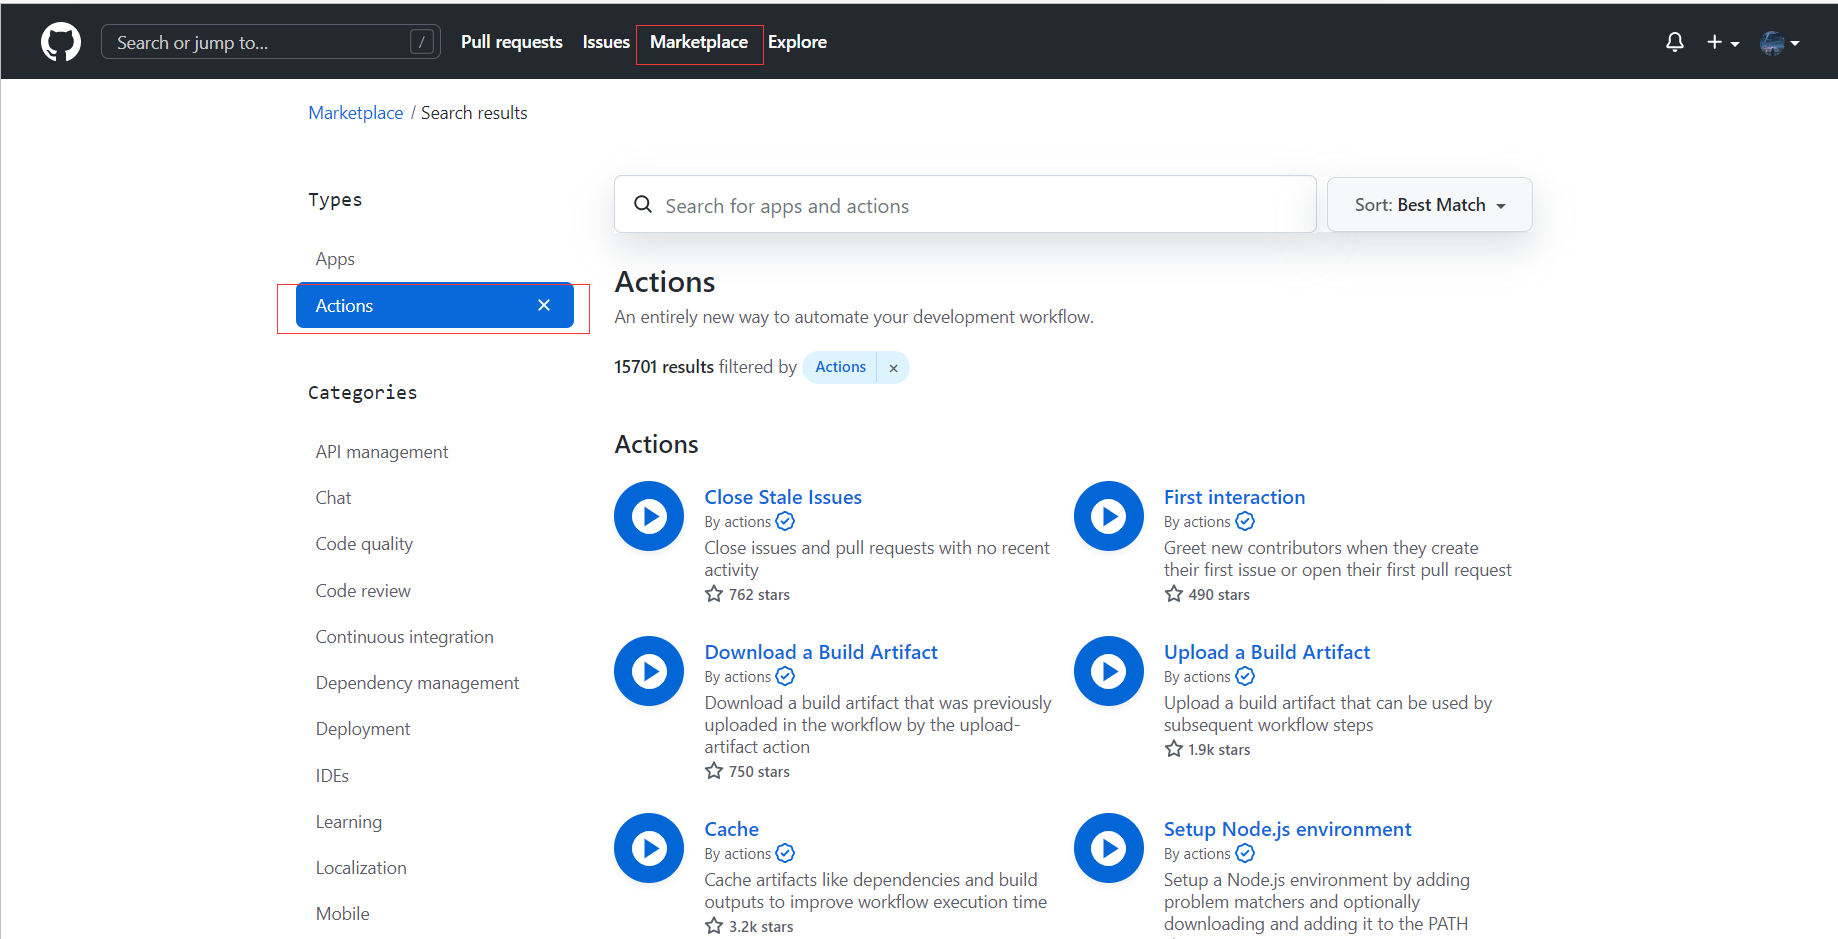Viewport: 1838px width, 939px height.
Task: Open the Download a Build Artifact action
Action: click(x=821, y=652)
